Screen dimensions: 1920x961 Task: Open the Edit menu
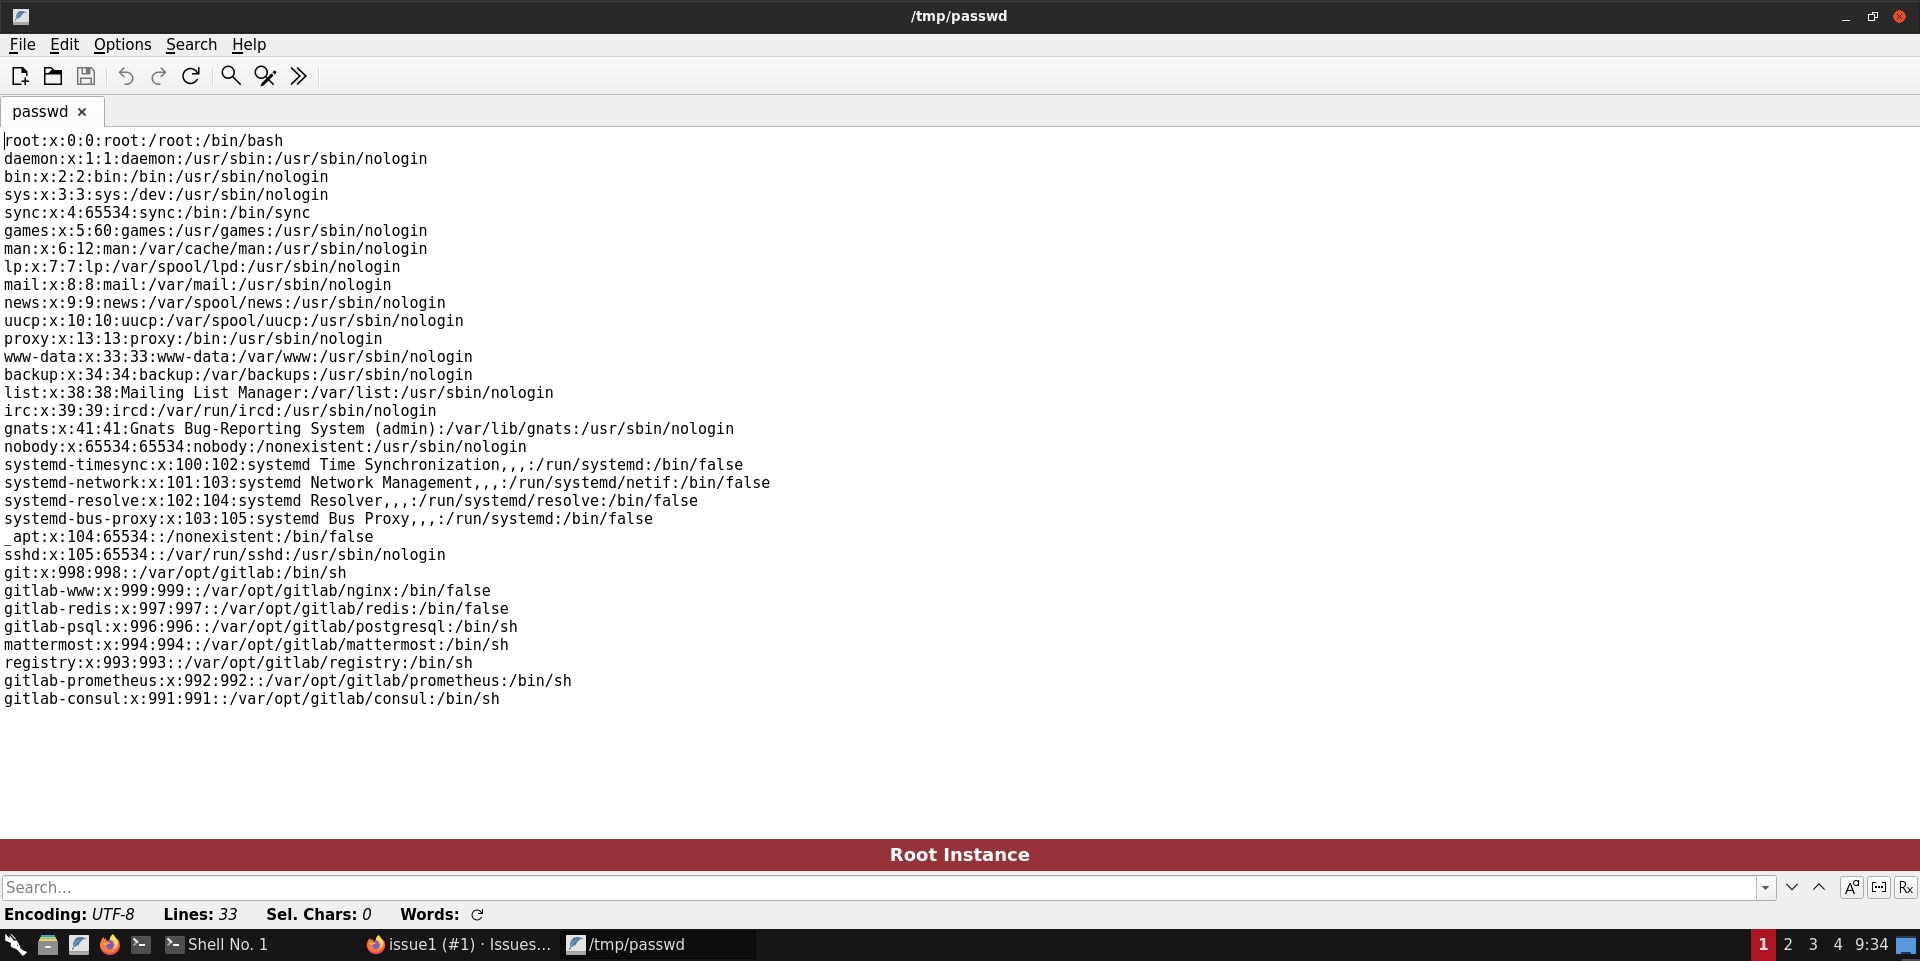click(64, 44)
